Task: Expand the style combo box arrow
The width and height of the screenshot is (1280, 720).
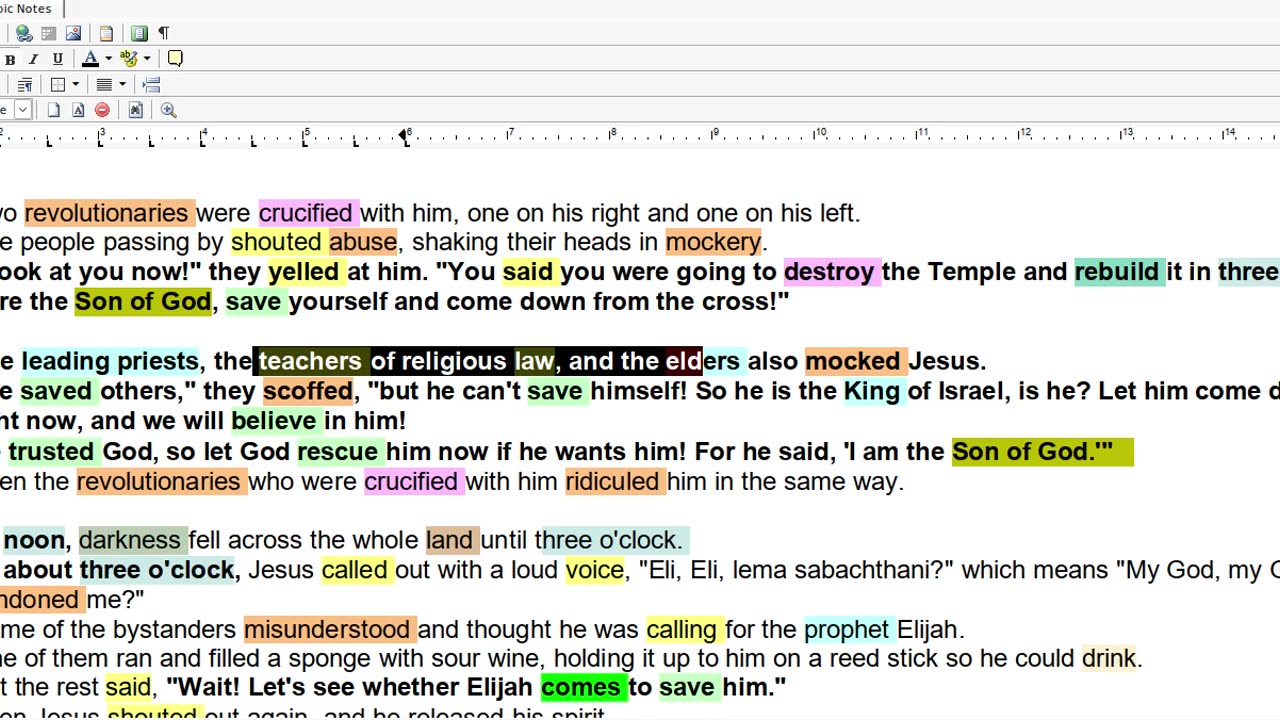Action: click(22, 110)
